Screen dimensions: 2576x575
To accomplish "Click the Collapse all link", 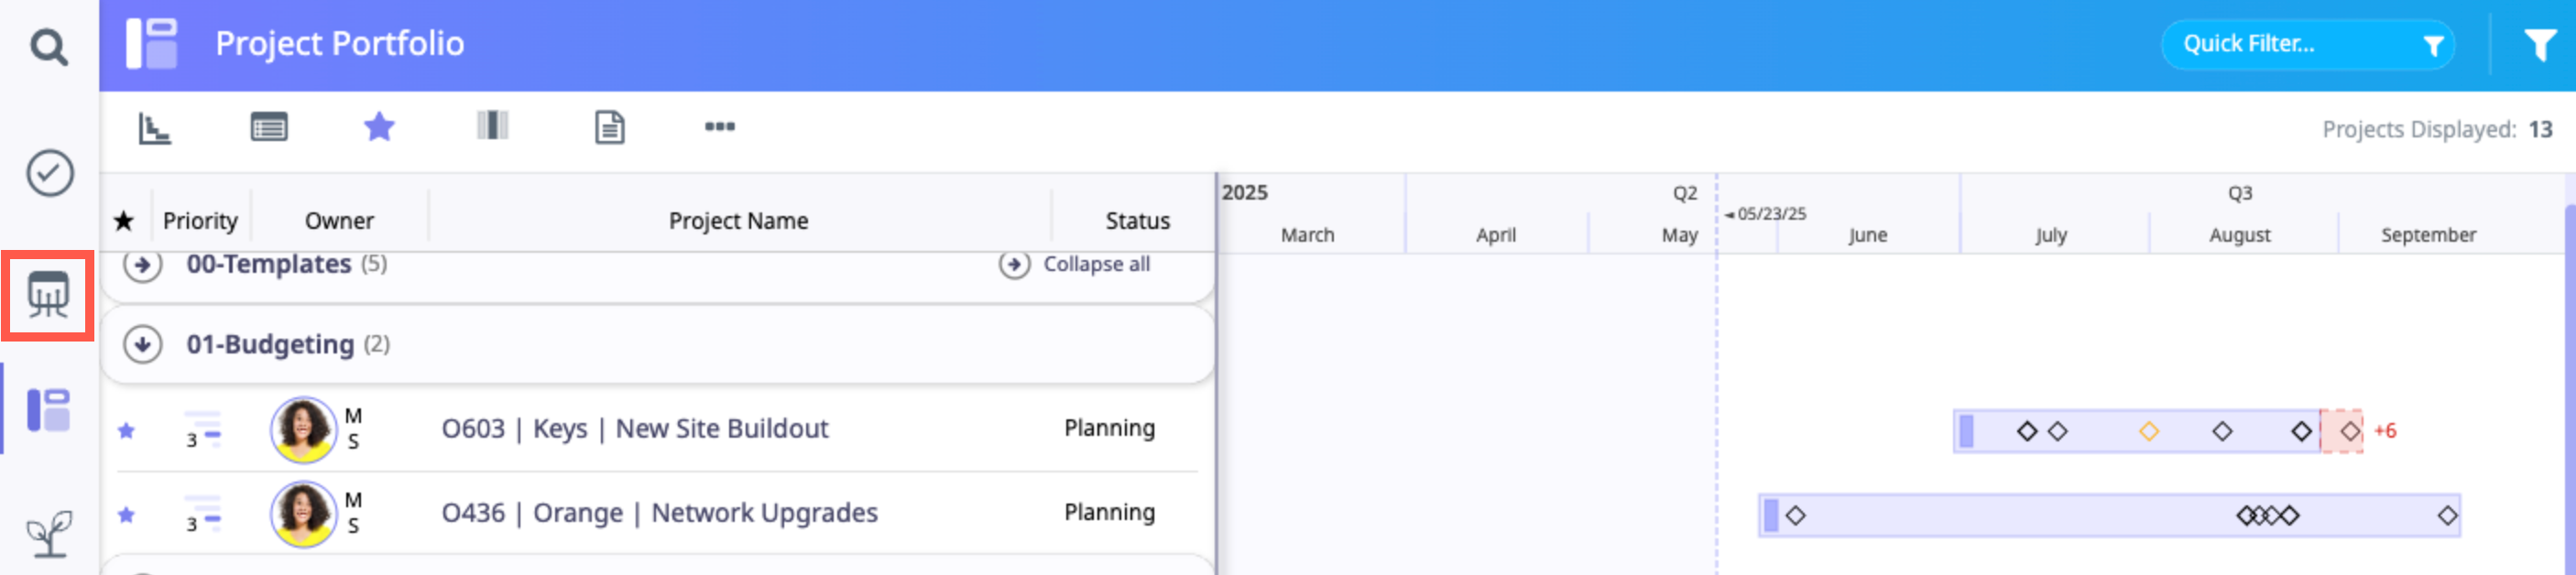I will pyautogui.click(x=1095, y=265).
